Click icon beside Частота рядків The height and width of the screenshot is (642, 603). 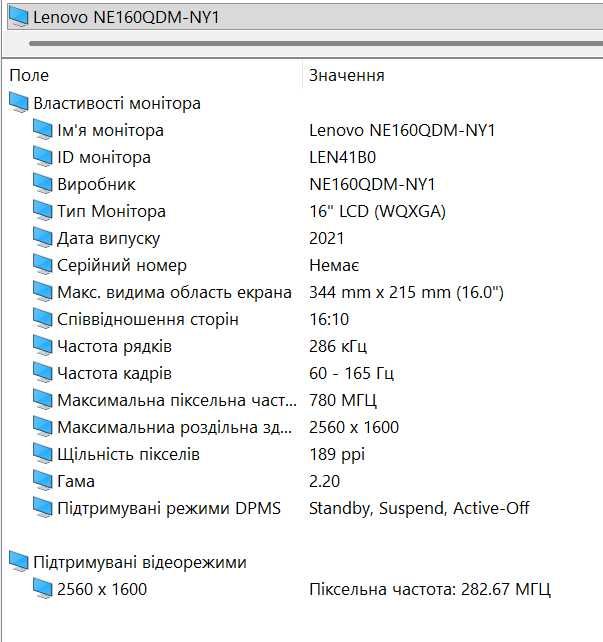tap(43, 346)
